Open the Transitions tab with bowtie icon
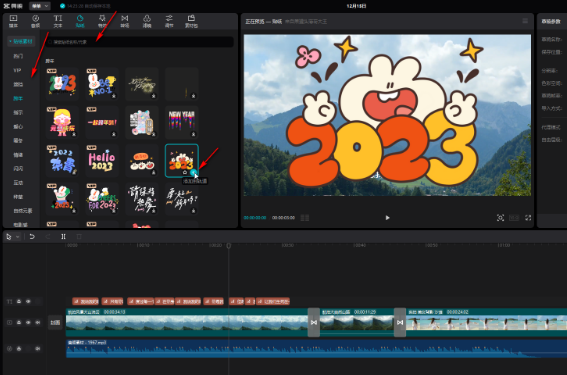Viewport: 567px width, 375px height. tap(125, 21)
